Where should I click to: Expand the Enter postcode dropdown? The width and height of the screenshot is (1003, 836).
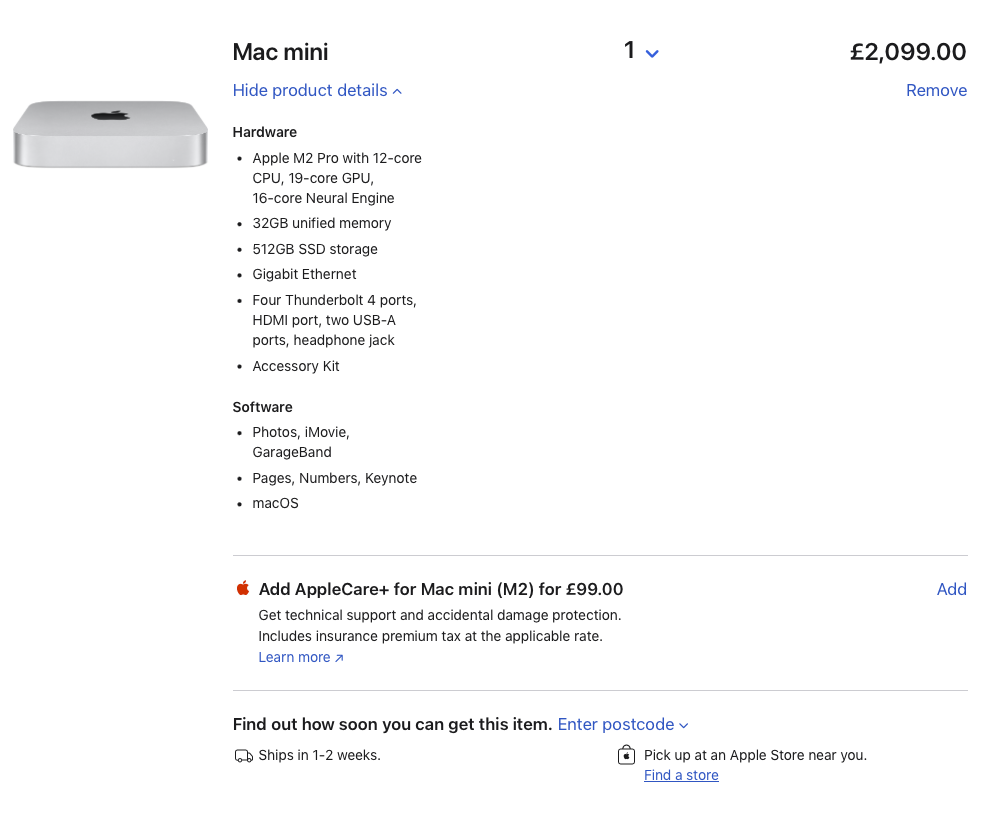click(623, 725)
